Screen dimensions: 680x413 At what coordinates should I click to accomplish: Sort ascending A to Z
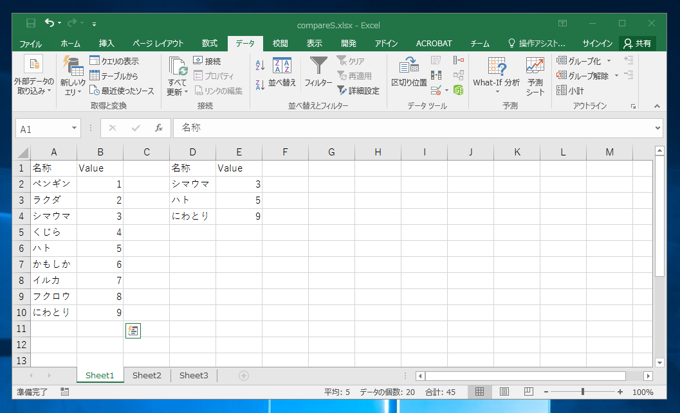tap(260, 66)
